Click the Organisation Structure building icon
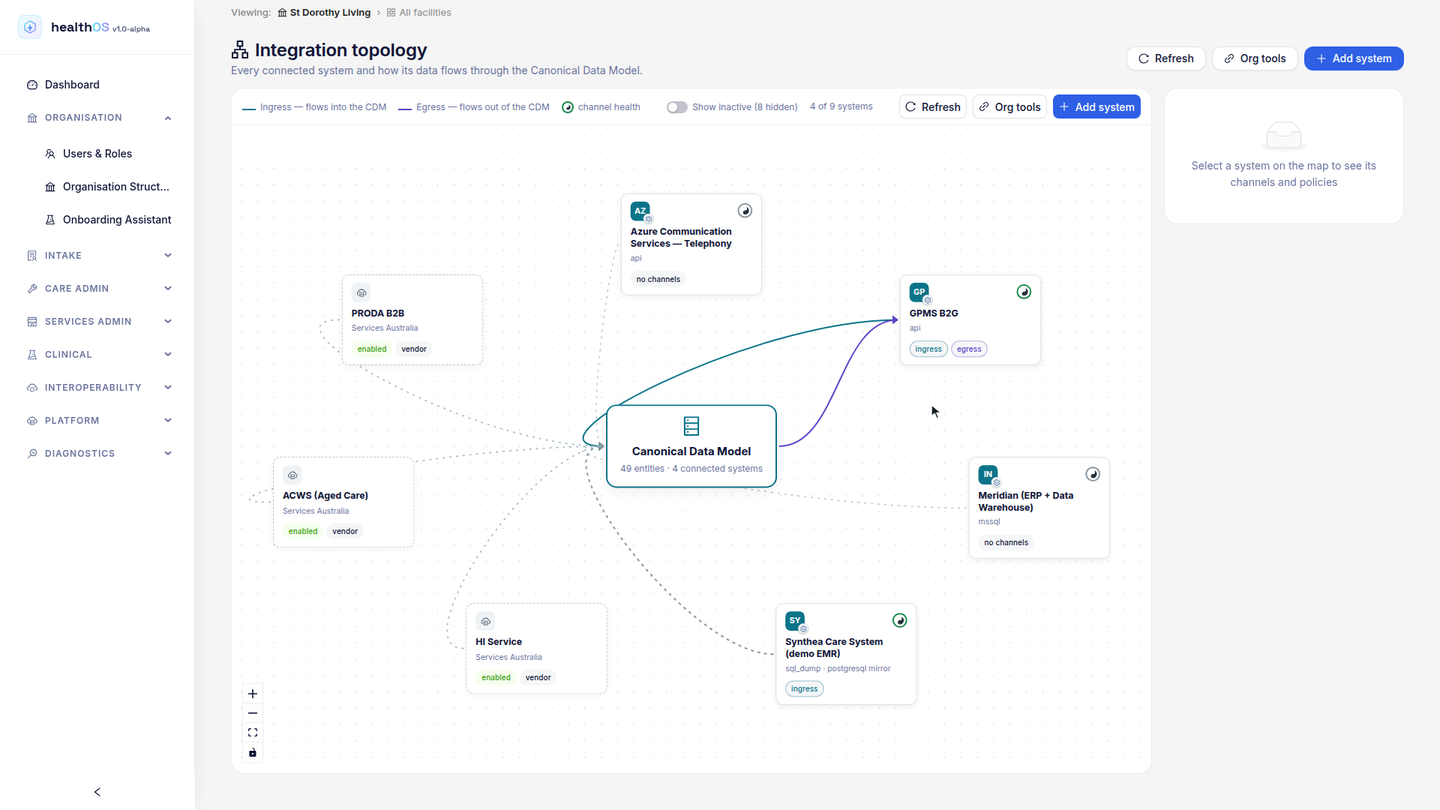Image resolution: width=1440 pixels, height=810 pixels. coord(51,187)
